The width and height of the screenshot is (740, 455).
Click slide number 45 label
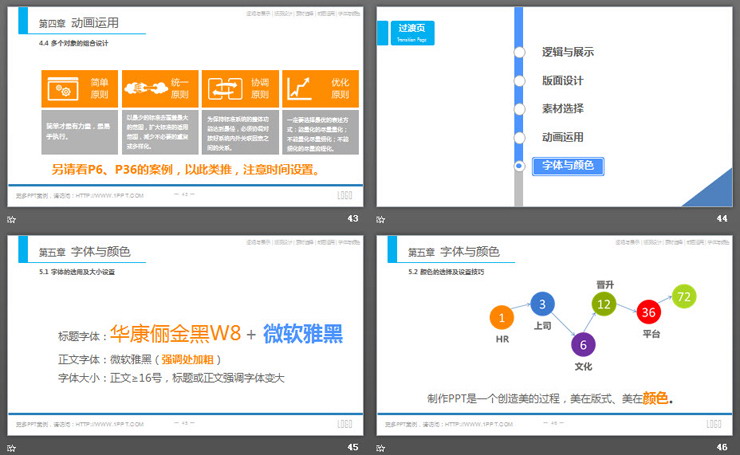pyautogui.click(x=353, y=447)
